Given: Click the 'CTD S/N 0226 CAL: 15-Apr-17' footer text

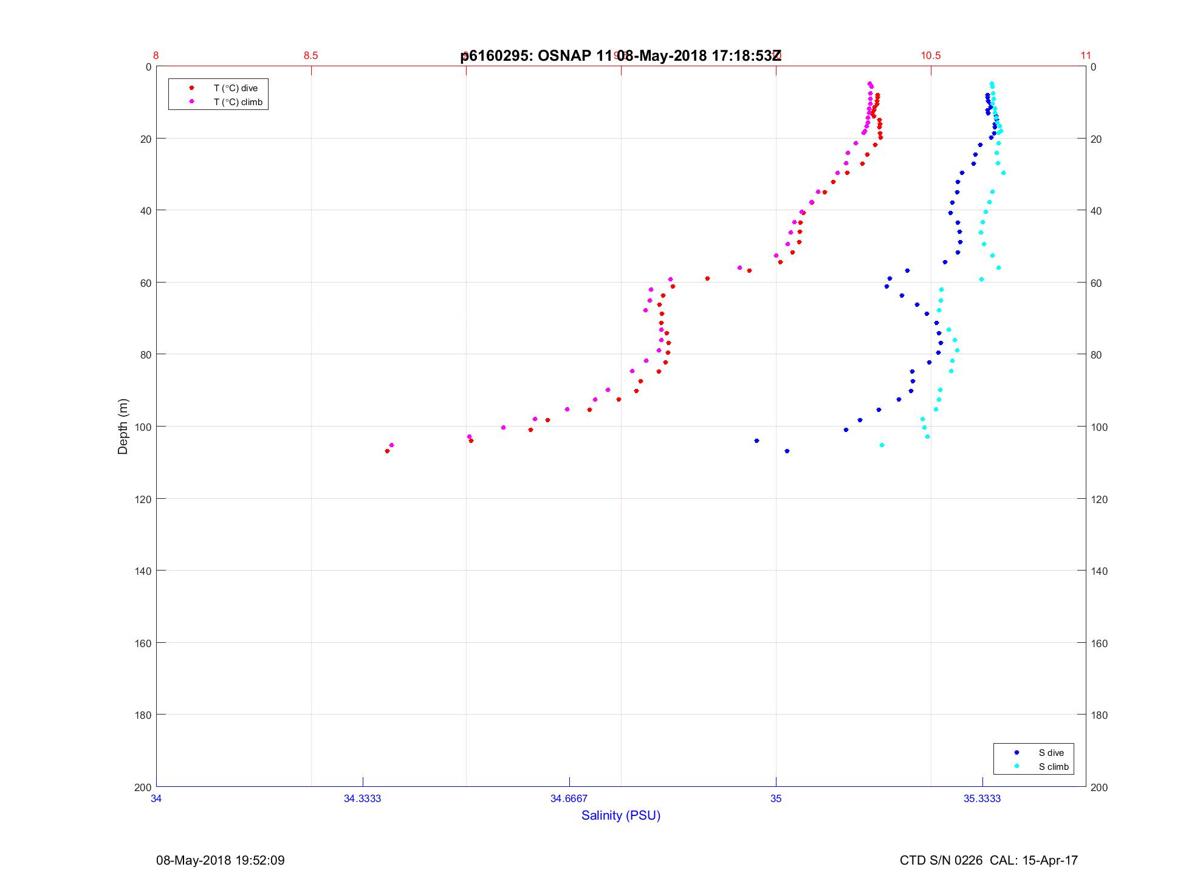Looking at the screenshot, I should [x=989, y=860].
